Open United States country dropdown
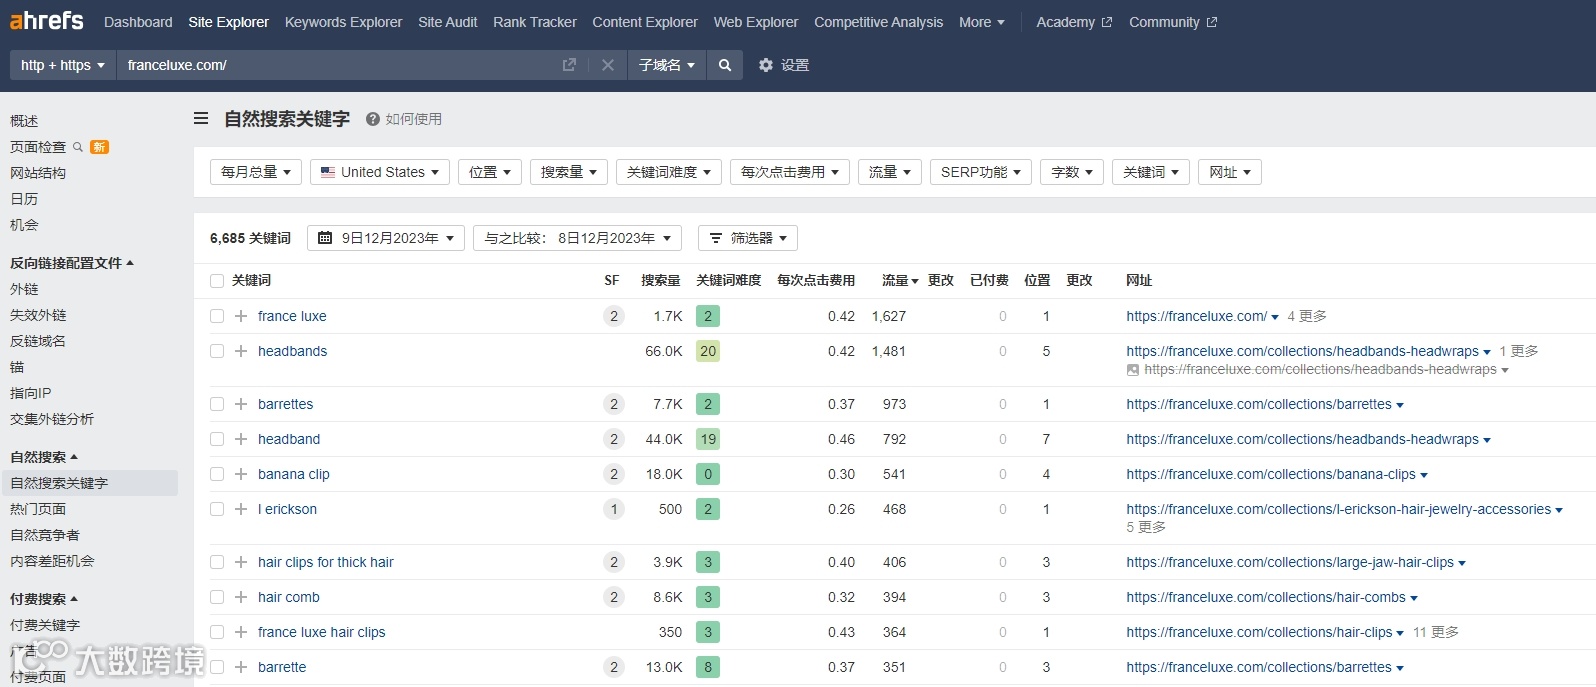The width and height of the screenshot is (1596, 687). (x=380, y=172)
